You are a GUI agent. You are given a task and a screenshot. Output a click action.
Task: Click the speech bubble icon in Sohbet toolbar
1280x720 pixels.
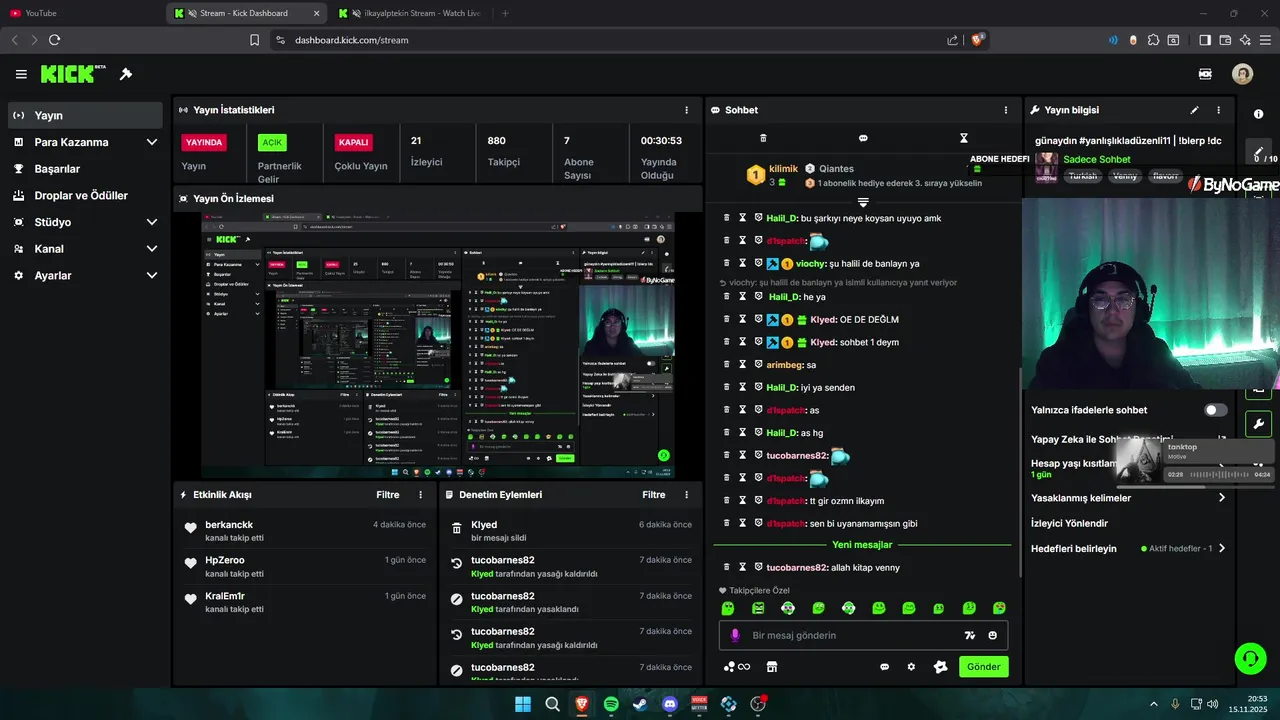pos(863,138)
